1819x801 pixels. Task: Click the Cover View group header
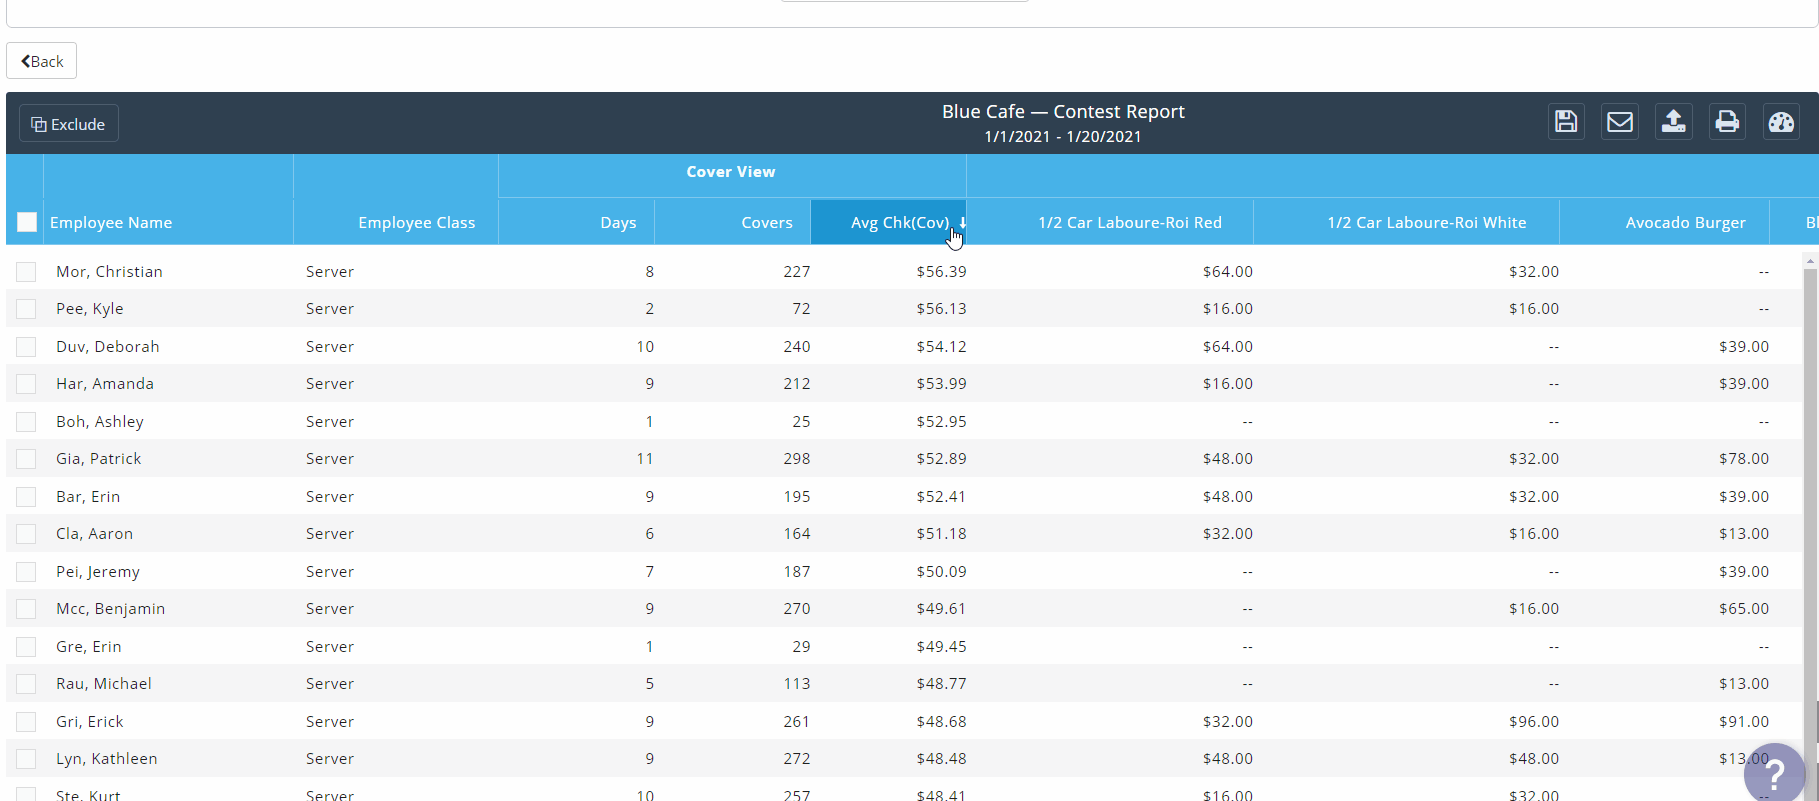point(731,172)
